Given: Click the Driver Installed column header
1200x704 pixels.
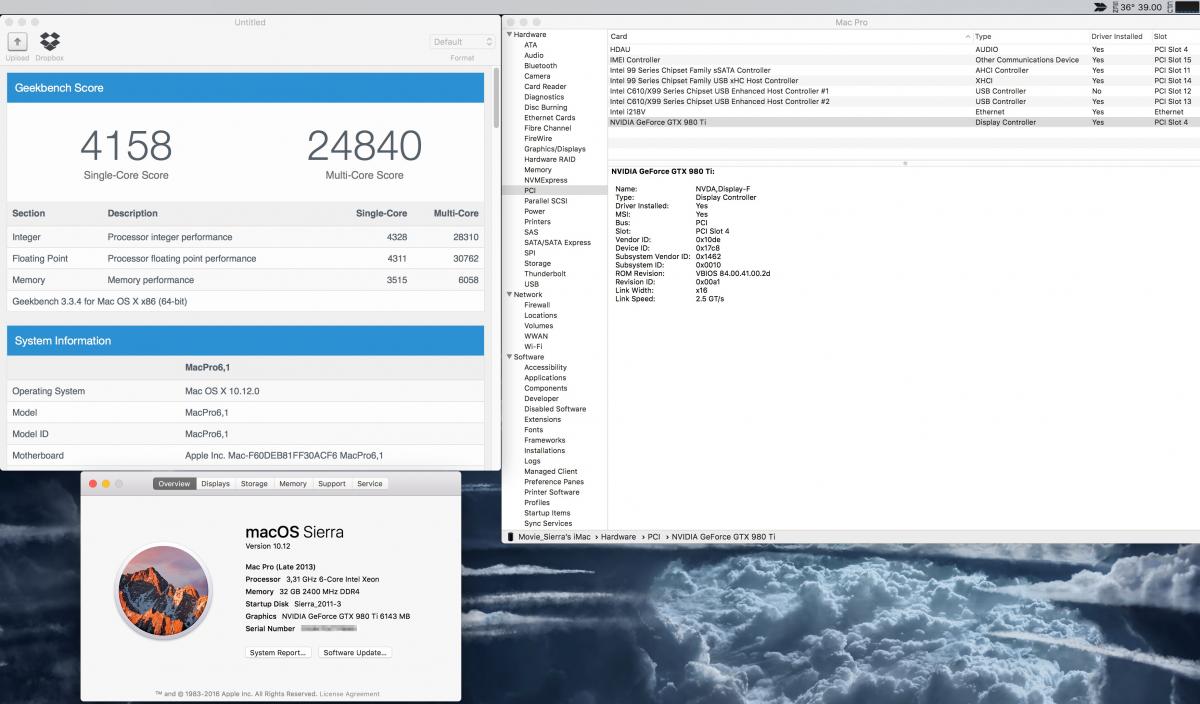Looking at the screenshot, I should pyautogui.click(x=1119, y=36).
